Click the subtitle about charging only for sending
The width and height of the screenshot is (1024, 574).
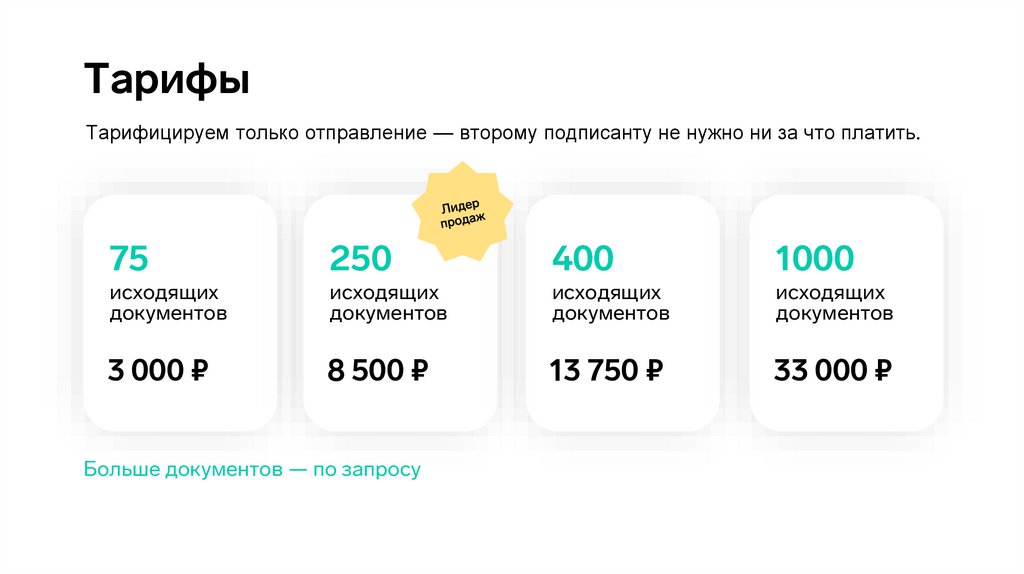click(x=502, y=133)
